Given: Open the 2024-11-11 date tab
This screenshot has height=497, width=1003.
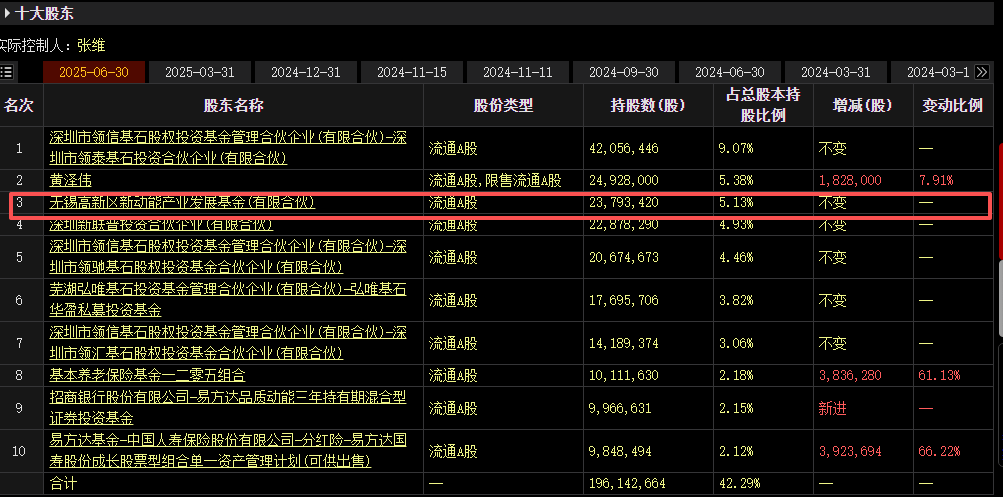Looking at the screenshot, I should 517,72.
